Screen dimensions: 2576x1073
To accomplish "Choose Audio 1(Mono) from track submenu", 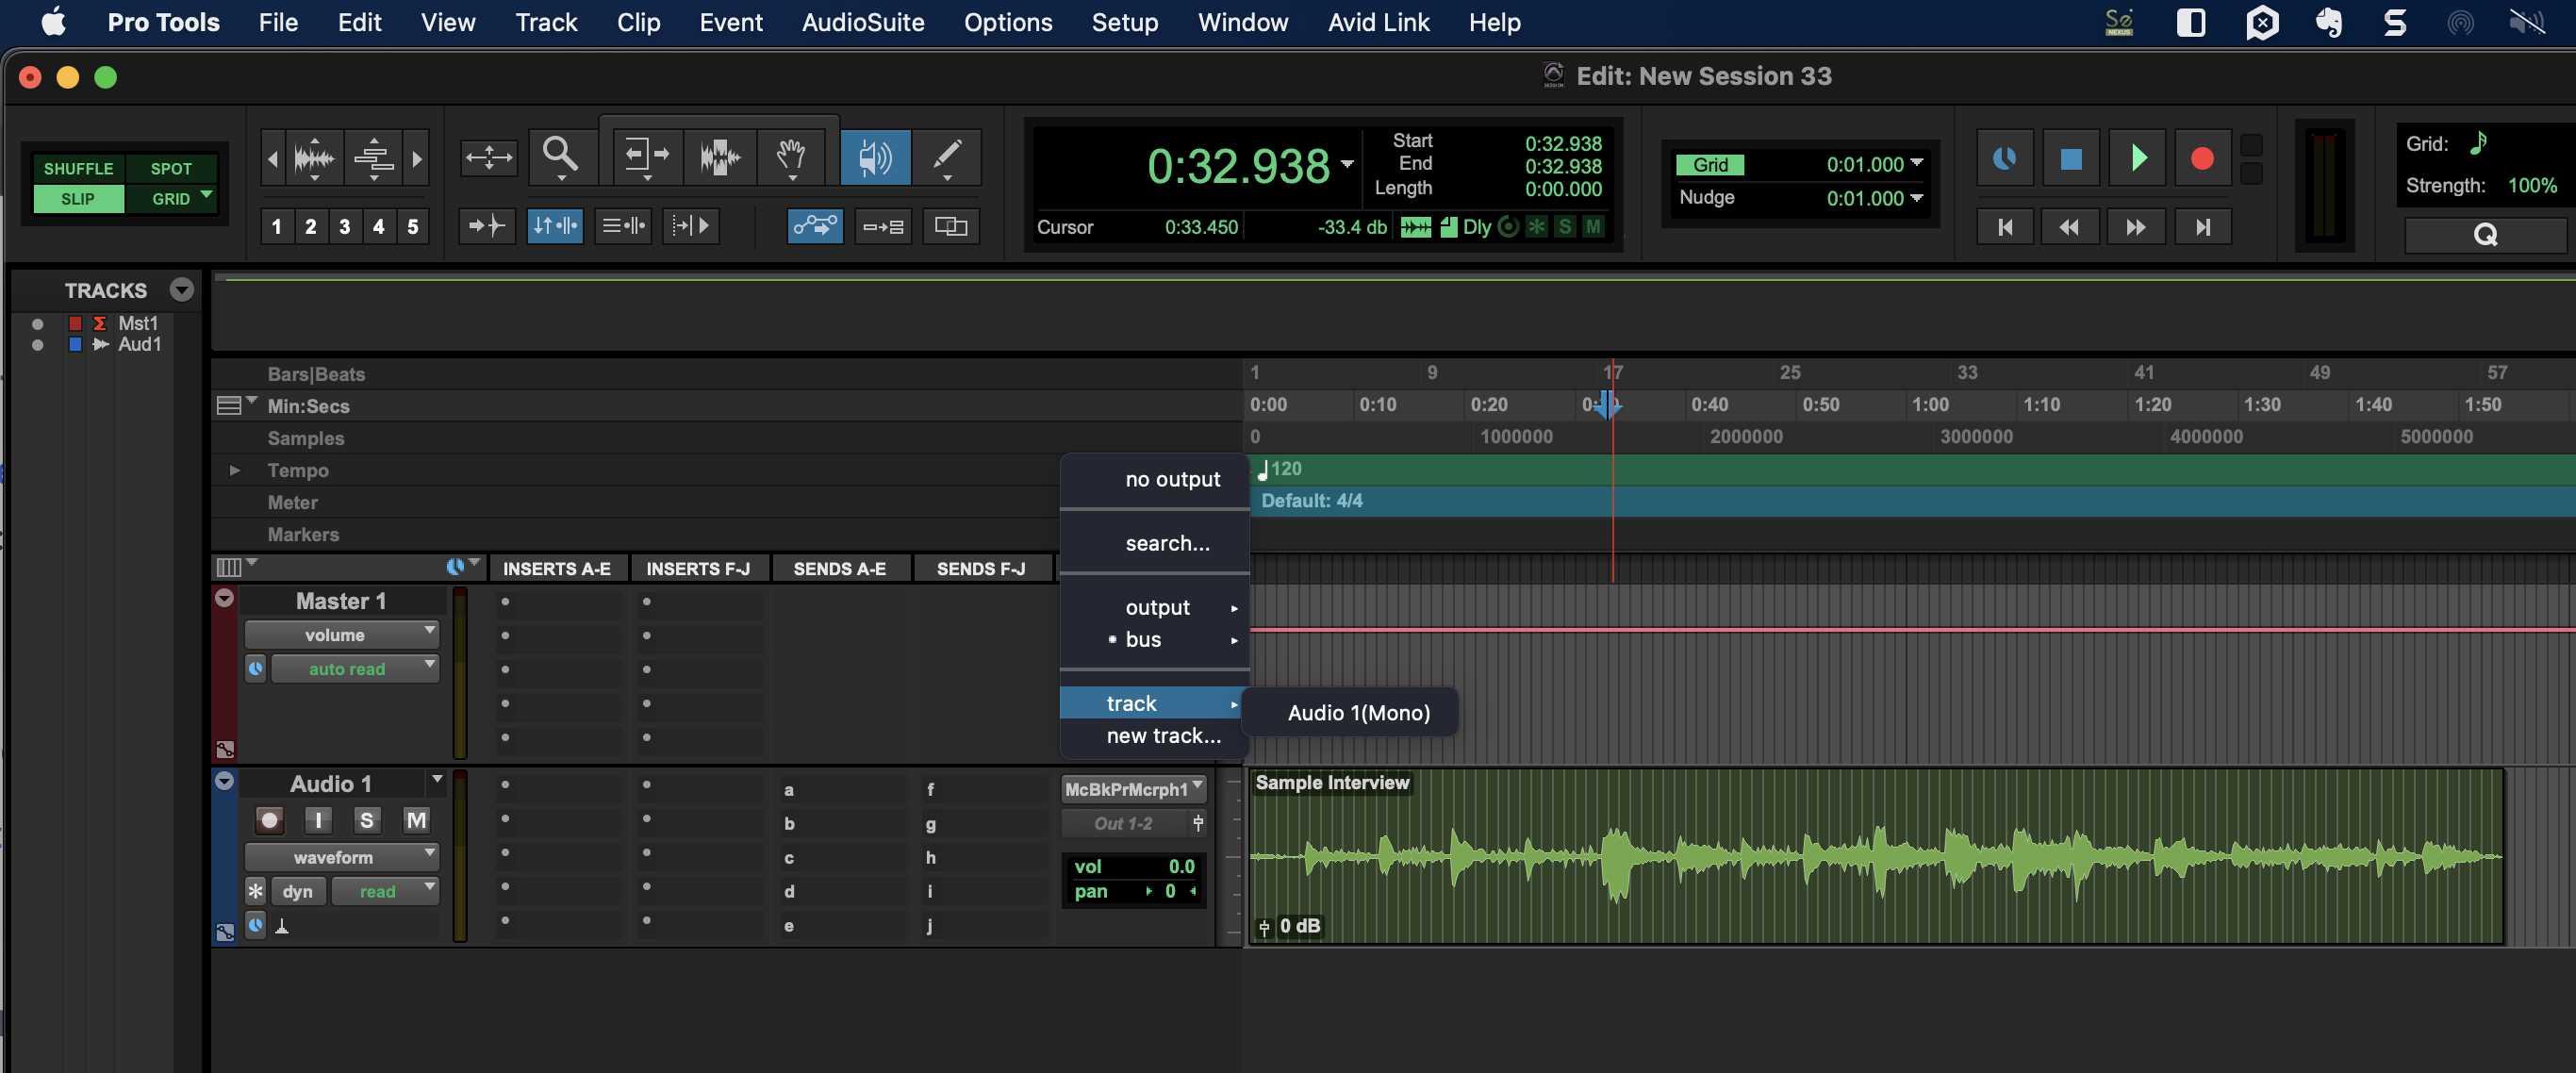I will pos(1358,713).
